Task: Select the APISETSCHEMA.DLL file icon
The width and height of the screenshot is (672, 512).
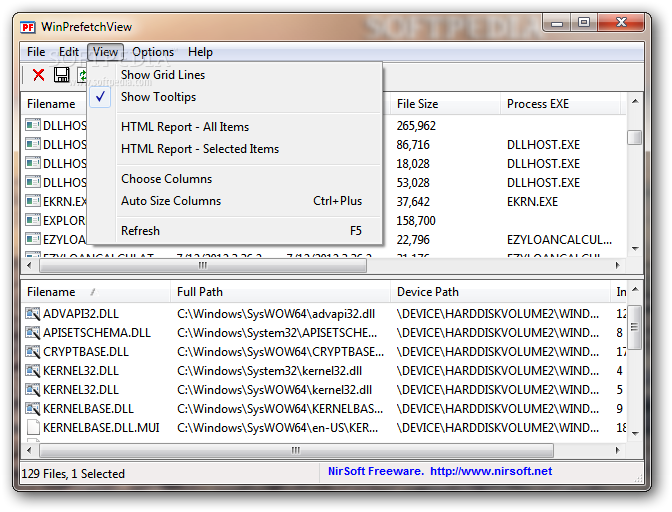Action: point(33,332)
